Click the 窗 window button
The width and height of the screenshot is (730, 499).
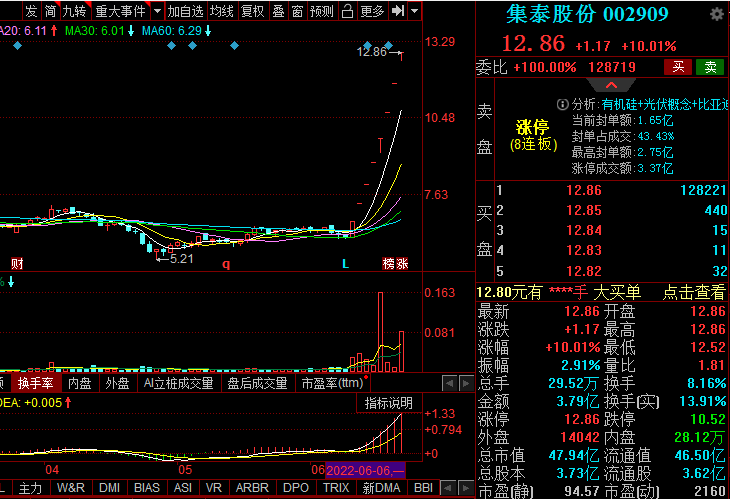click(x=297, y=11)
